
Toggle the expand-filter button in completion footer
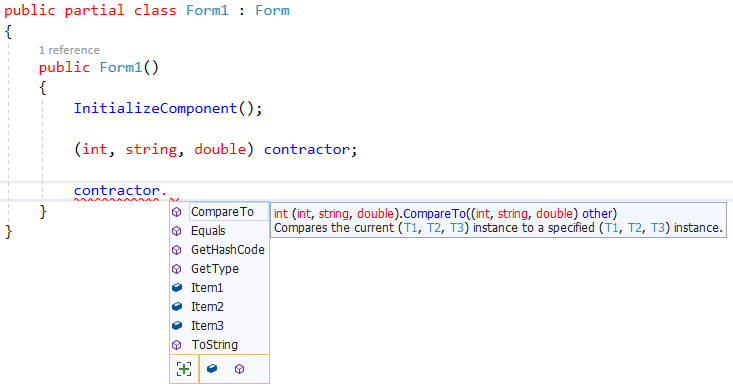coord(184,369)
